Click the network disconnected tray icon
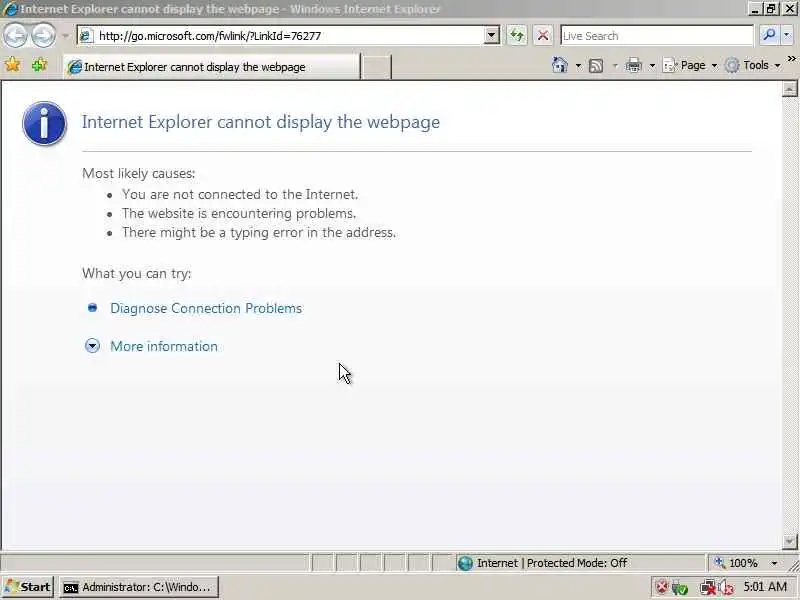 point(707,588)
